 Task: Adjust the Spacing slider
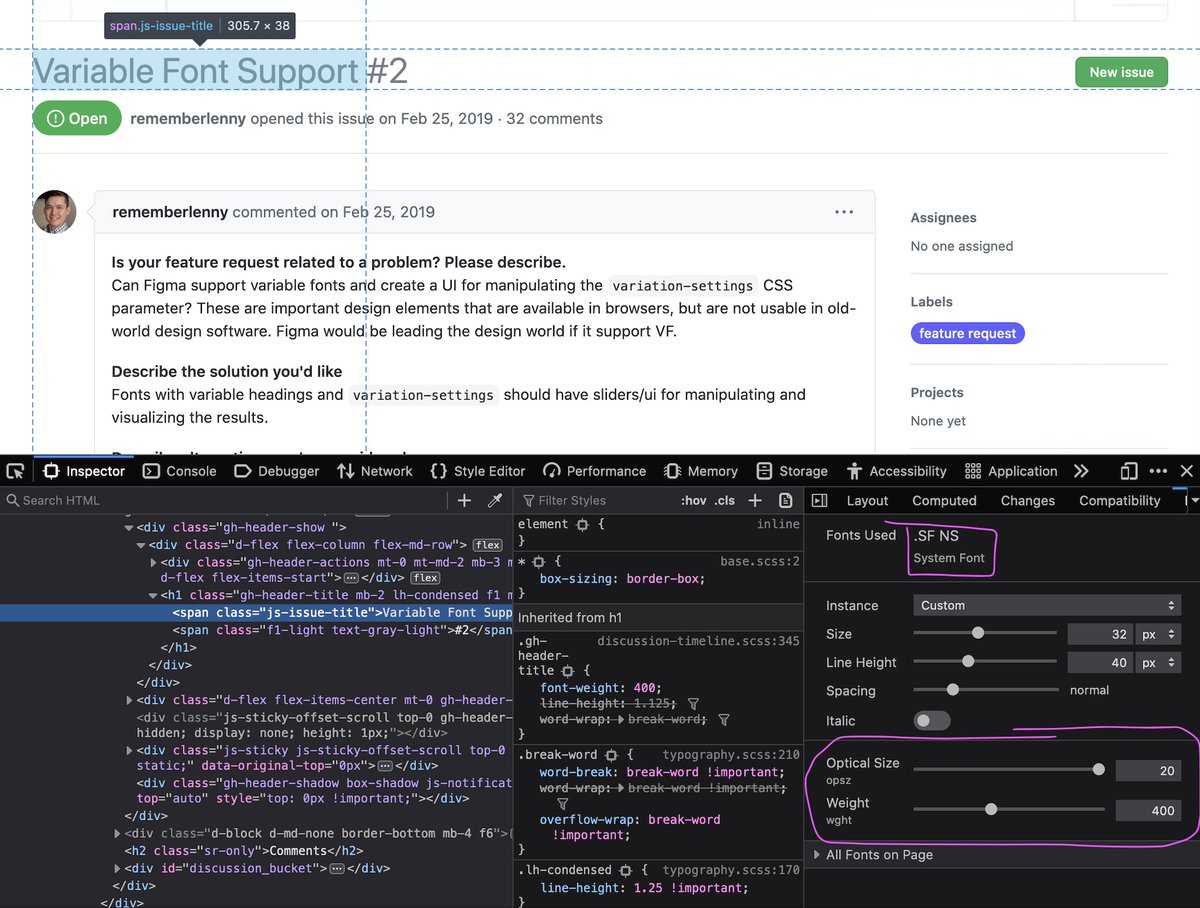tap(985, 689)
